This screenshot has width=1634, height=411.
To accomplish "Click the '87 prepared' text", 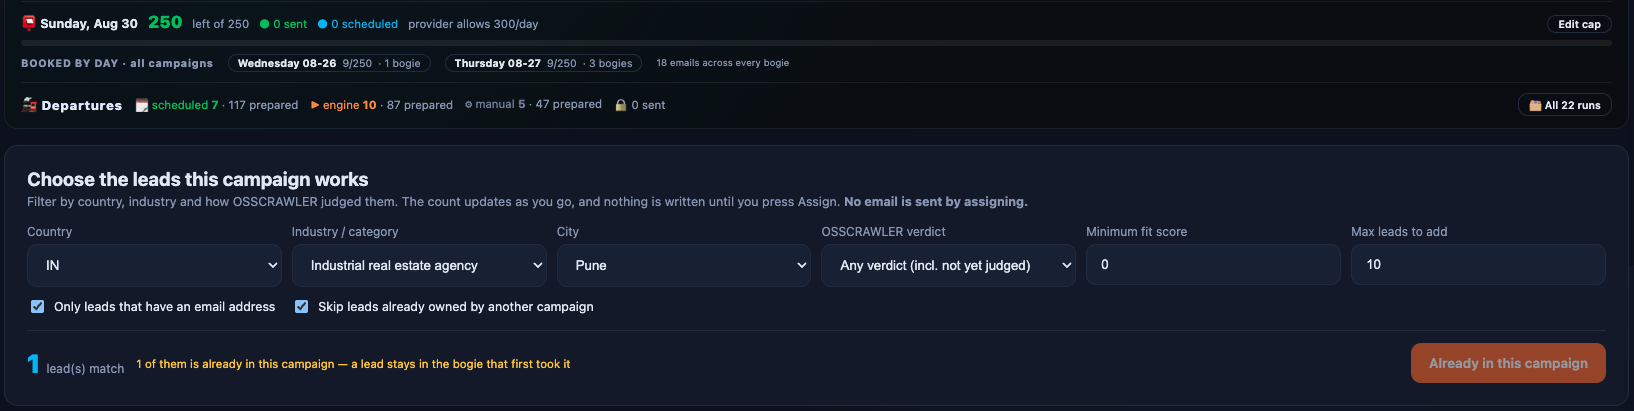I will (420, 105).
